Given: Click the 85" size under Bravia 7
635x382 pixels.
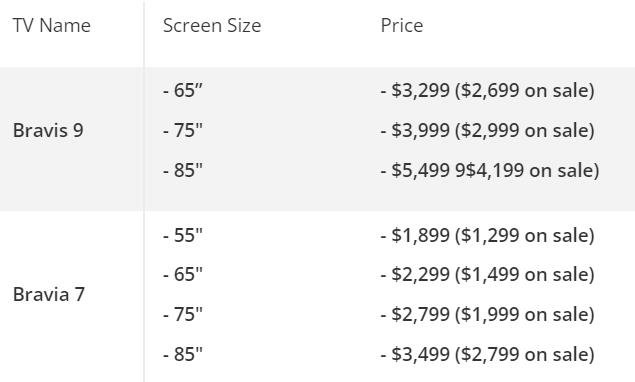Looking at the screenshot, I should click(x=183, y=354).
